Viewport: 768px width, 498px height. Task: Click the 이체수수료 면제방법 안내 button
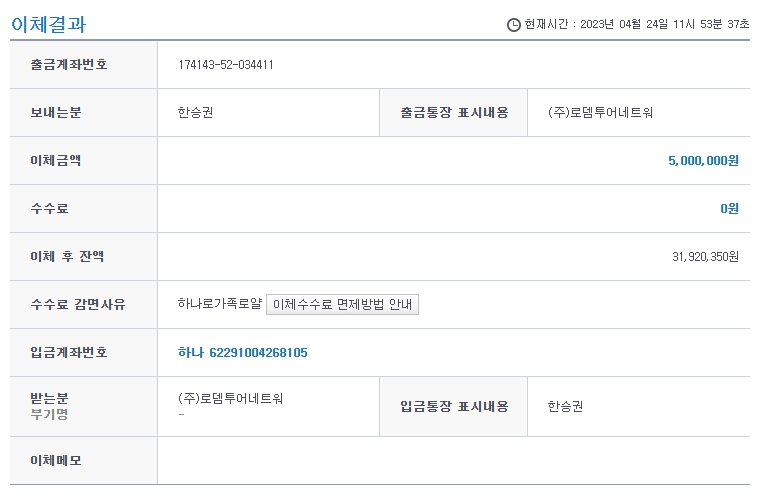(342, 305)
